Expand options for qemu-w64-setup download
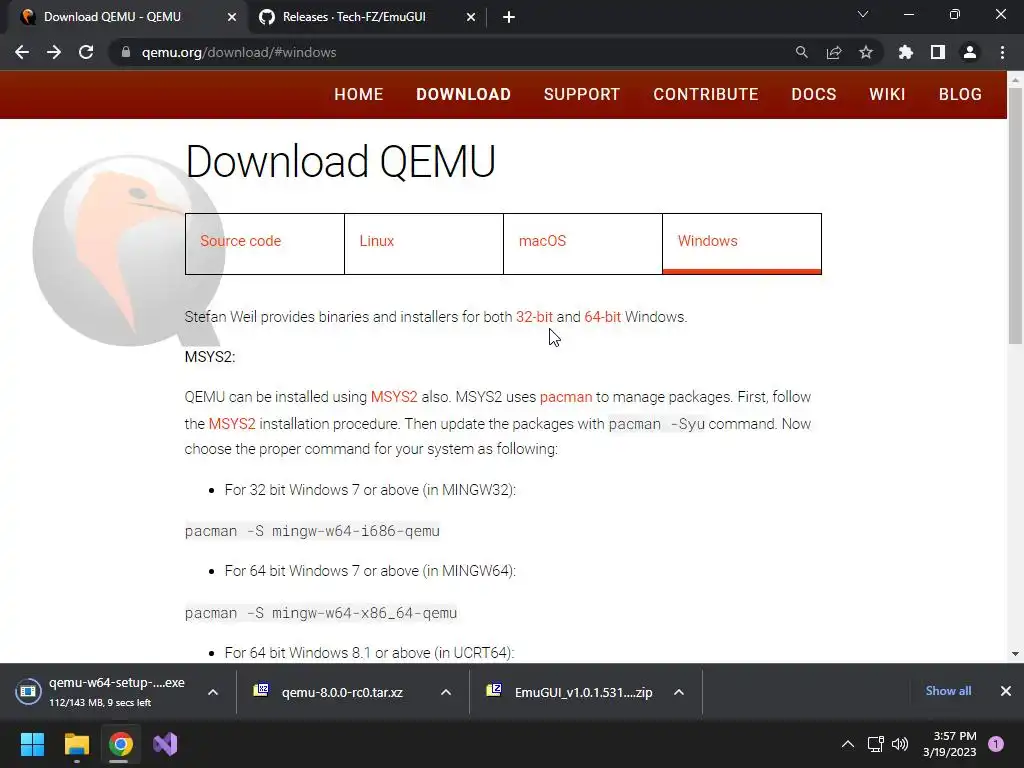Viewport: 1024px width, 768px height. pyautogui.click(x=213, y=692)
